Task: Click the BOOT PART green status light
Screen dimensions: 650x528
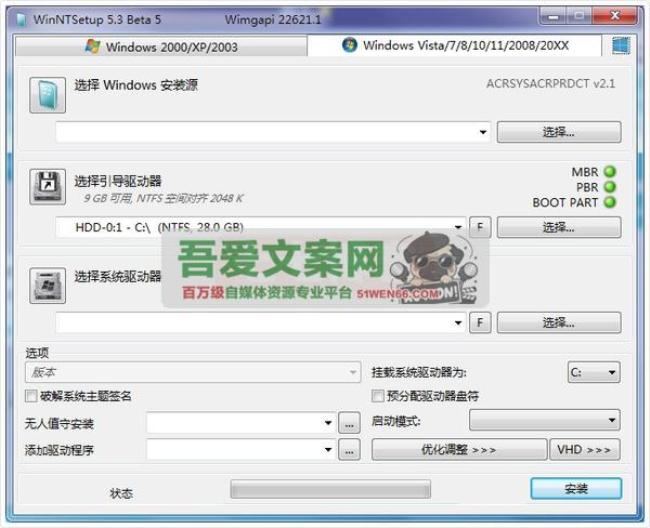Action: [610, 202]
